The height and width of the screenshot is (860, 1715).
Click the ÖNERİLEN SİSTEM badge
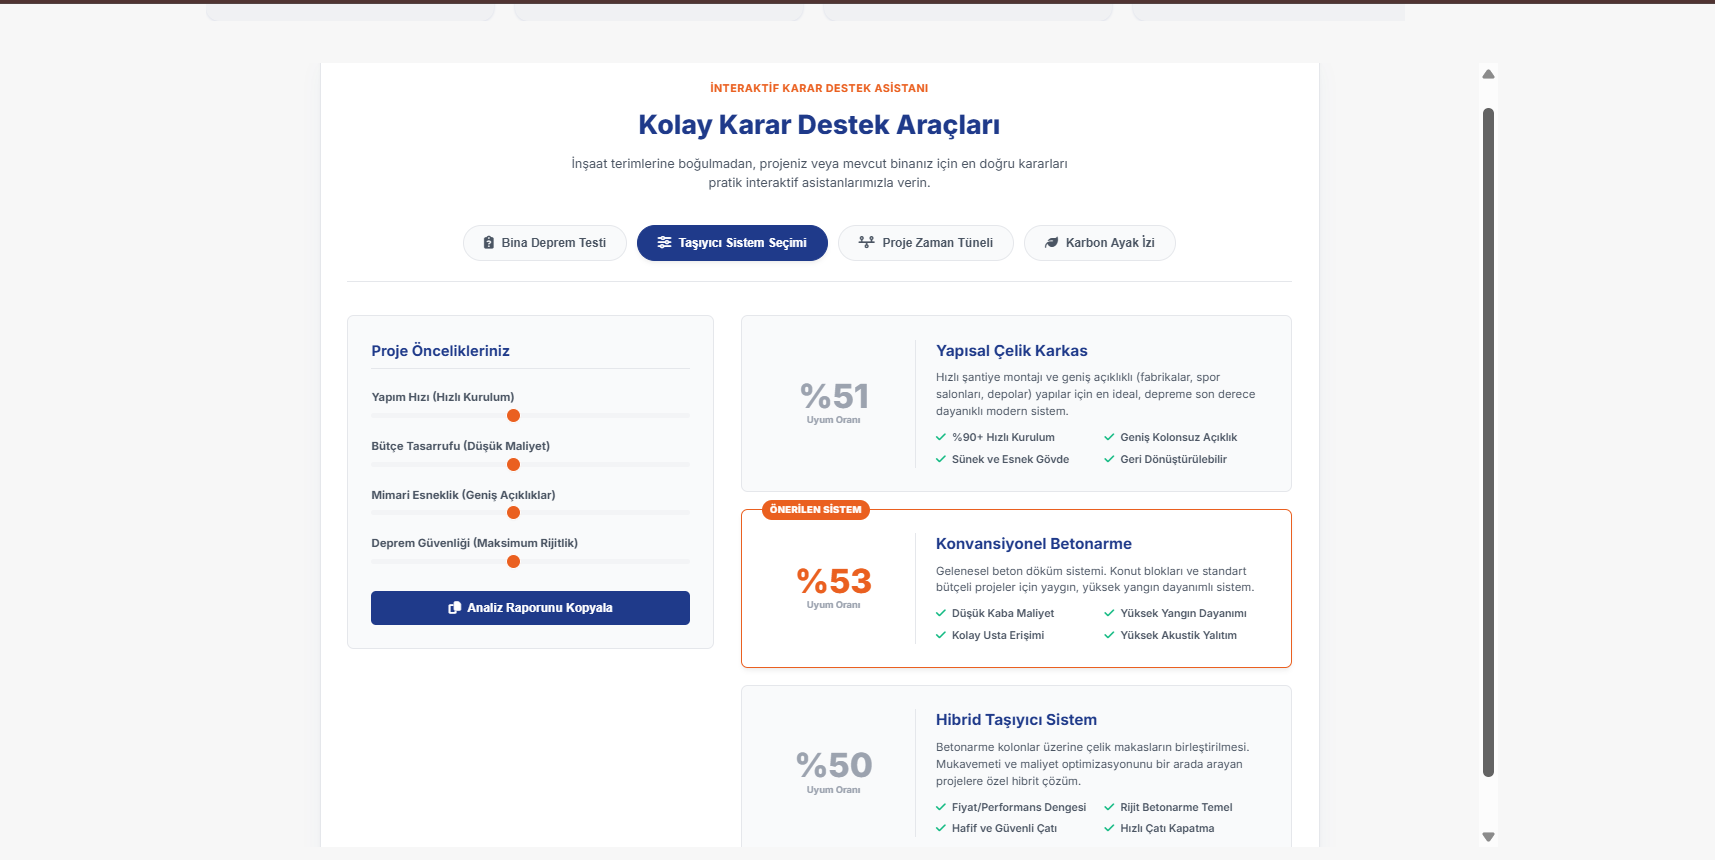pyautogui.click(x=816, y=510)
